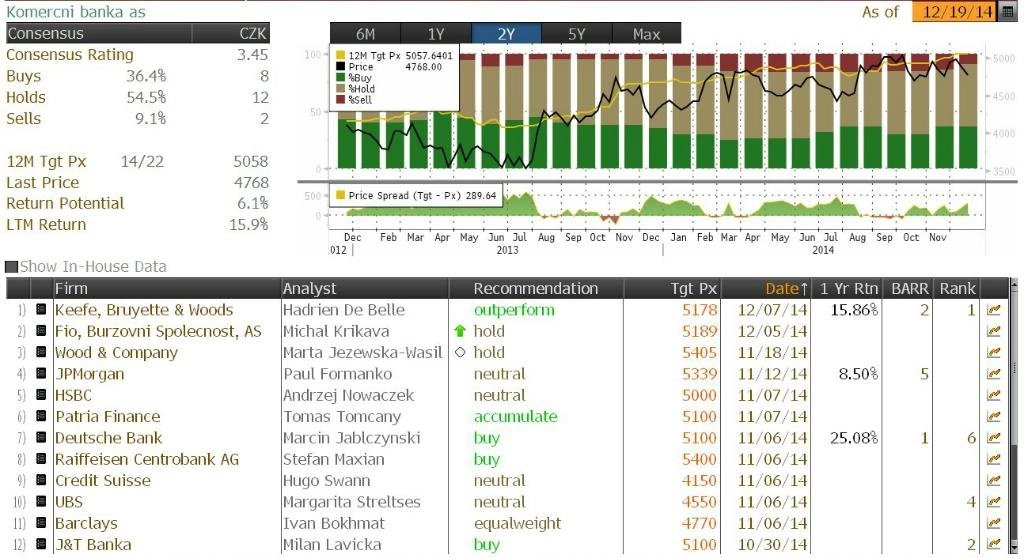This screenshot has height=558, width=1024.
Task: Open chart icon for Barclays row
Action: 993,523
